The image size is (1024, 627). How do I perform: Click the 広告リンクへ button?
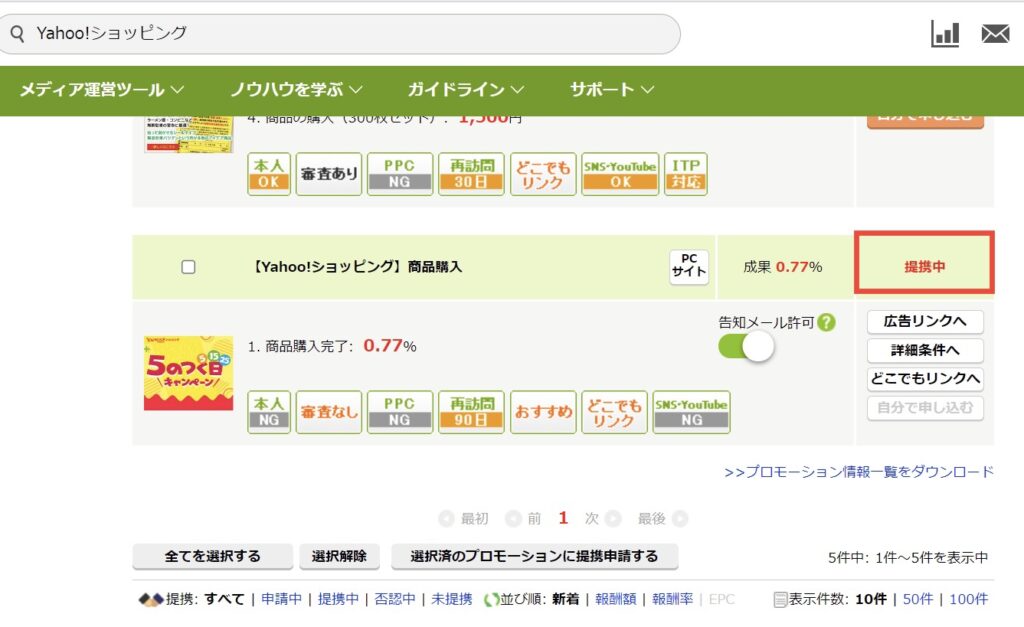(x=925, y=322)
